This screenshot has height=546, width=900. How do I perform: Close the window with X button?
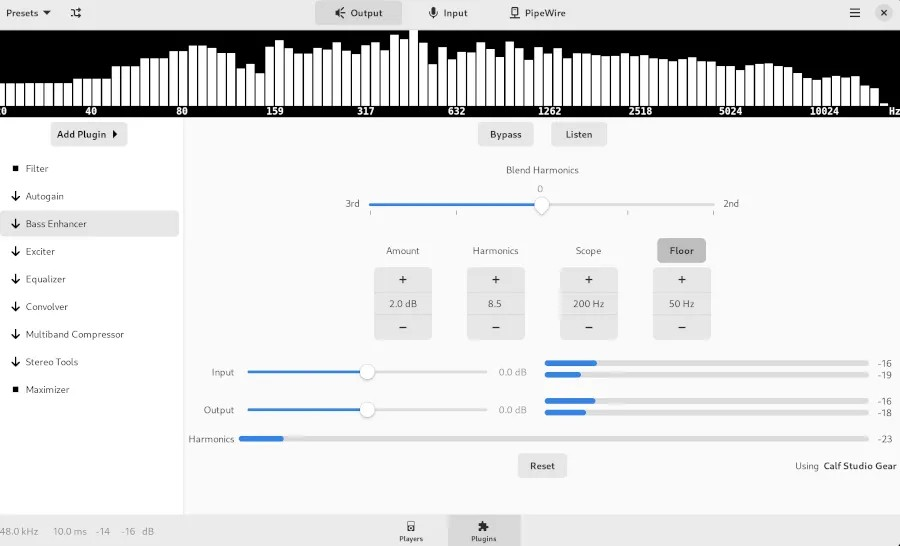tap(883, 13)
